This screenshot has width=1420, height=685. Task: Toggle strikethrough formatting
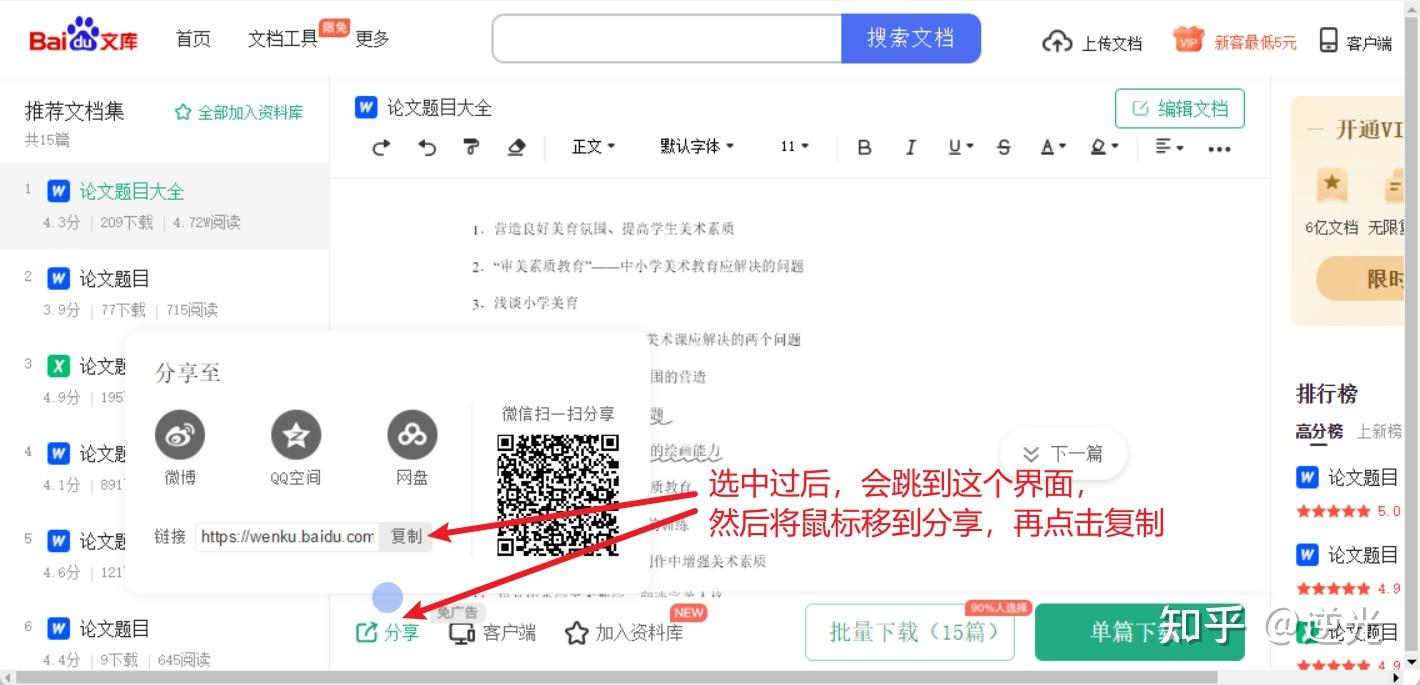coord(1004,148)
